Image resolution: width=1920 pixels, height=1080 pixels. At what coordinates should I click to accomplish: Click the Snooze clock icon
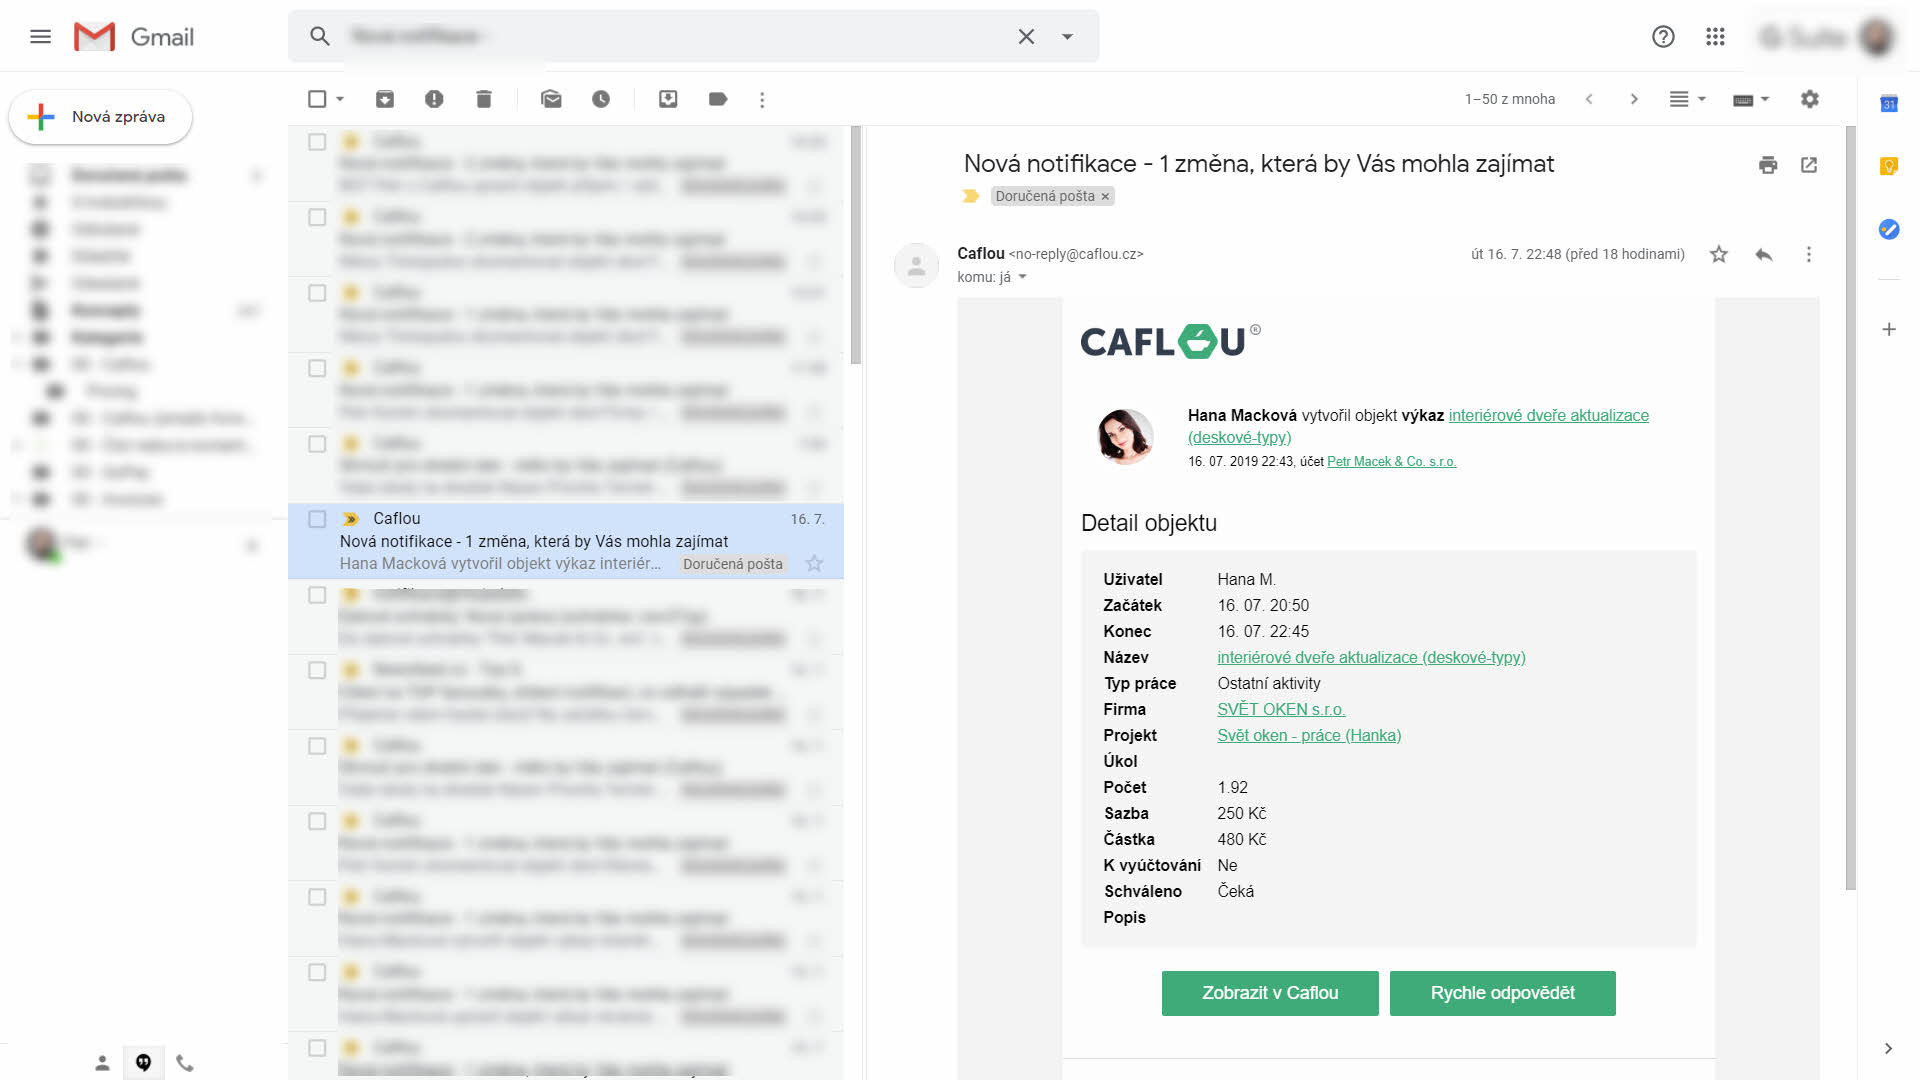tap(601, 99)
